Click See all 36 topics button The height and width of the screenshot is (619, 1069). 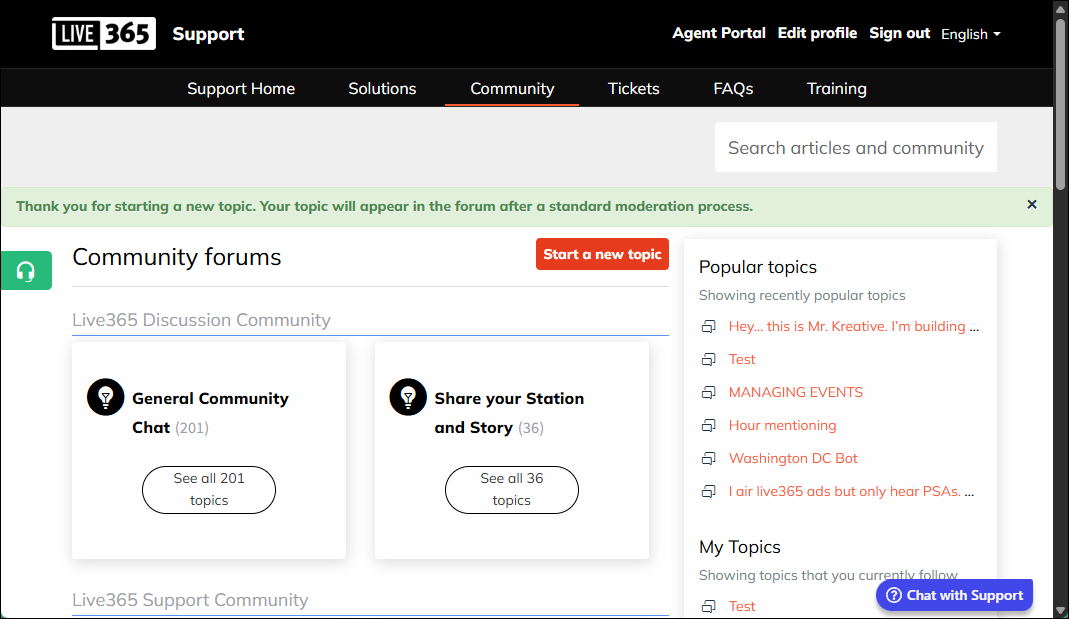point(512,489)
